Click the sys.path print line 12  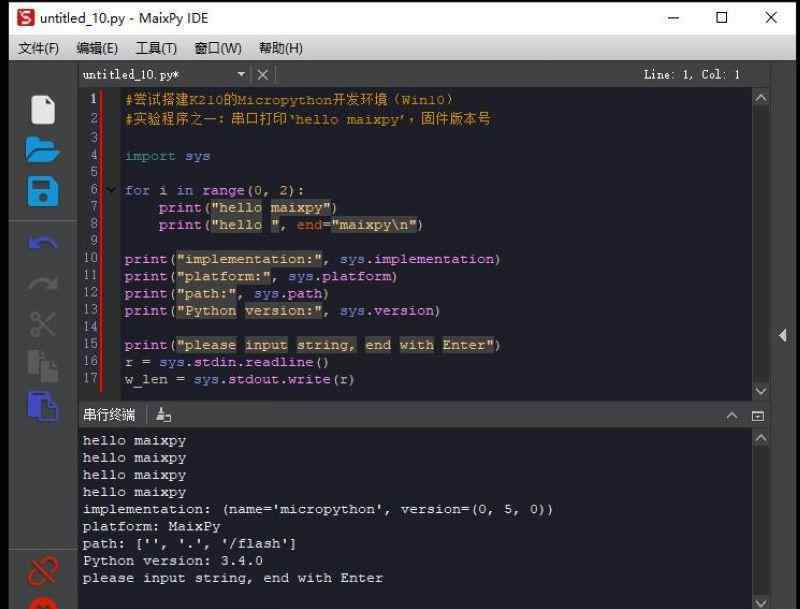pos(227,293)
